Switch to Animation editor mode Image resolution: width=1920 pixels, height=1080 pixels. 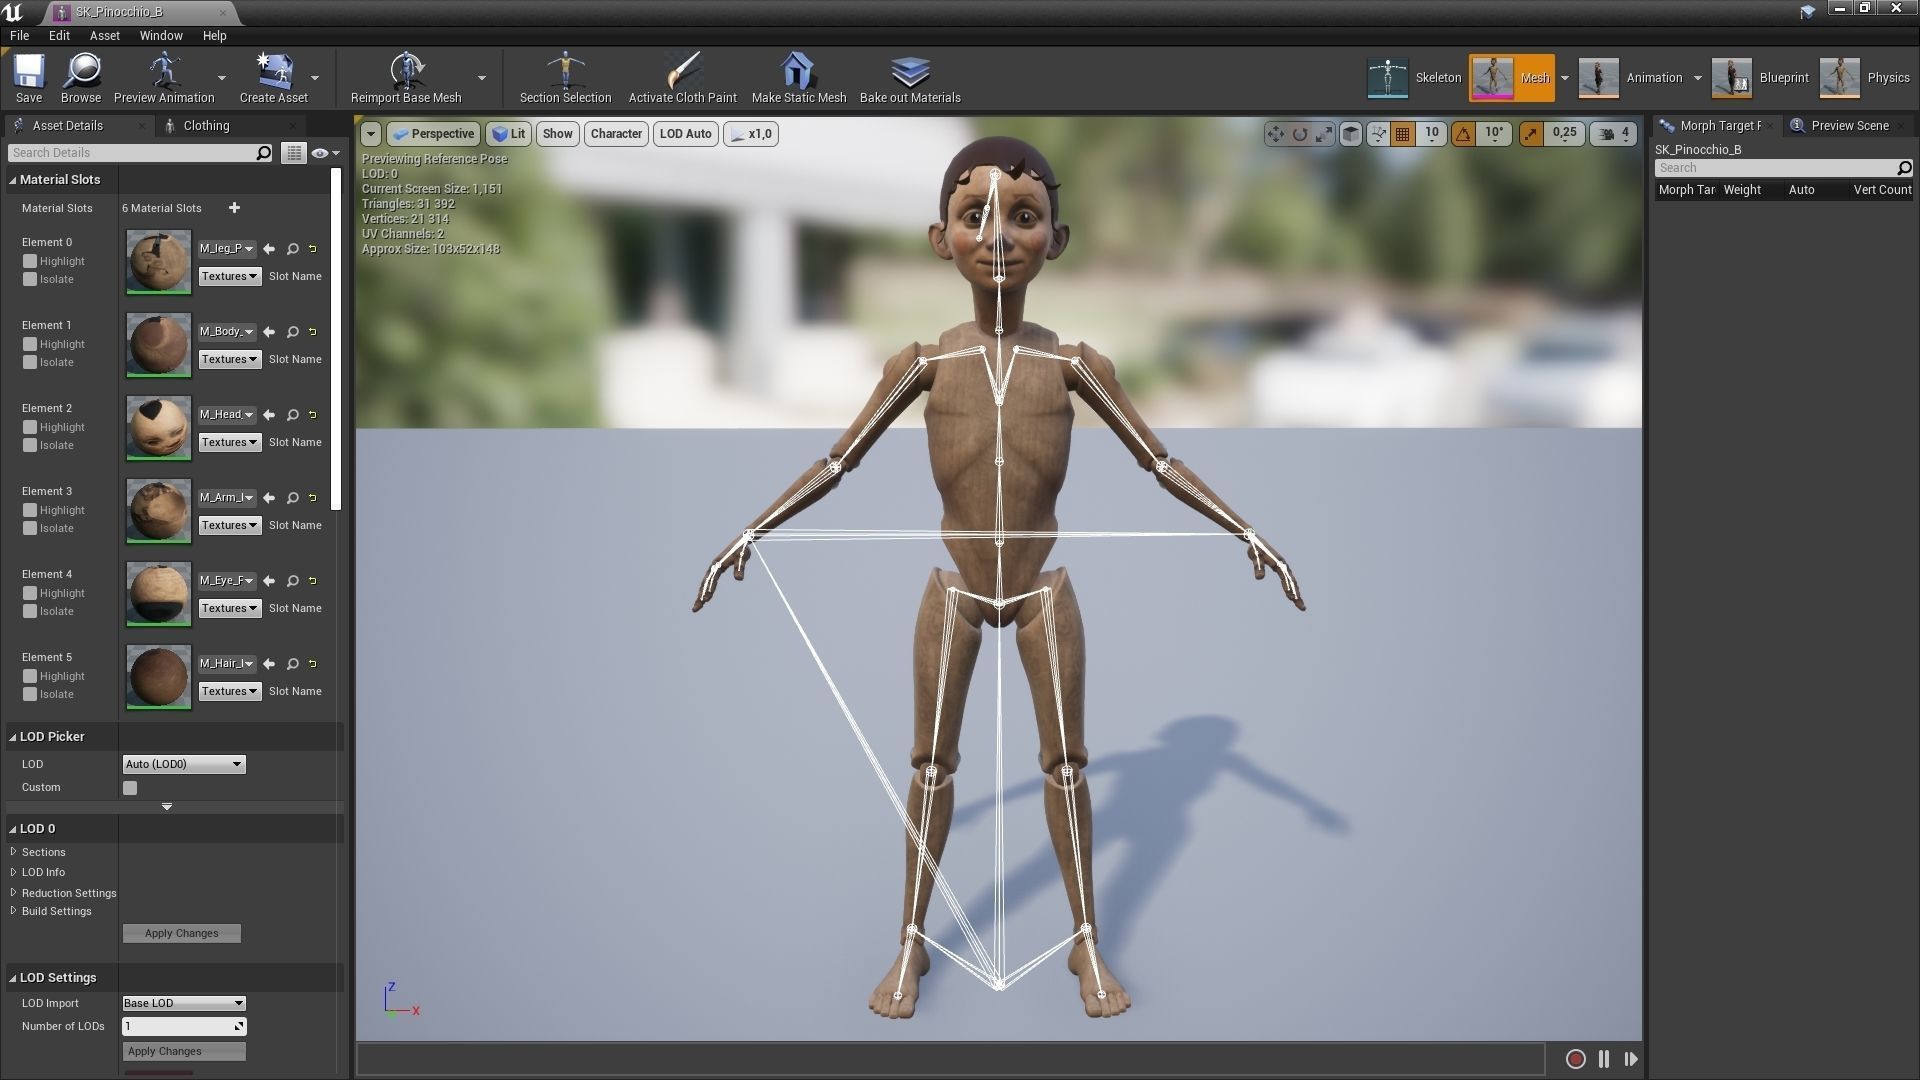click(1632, 78)
